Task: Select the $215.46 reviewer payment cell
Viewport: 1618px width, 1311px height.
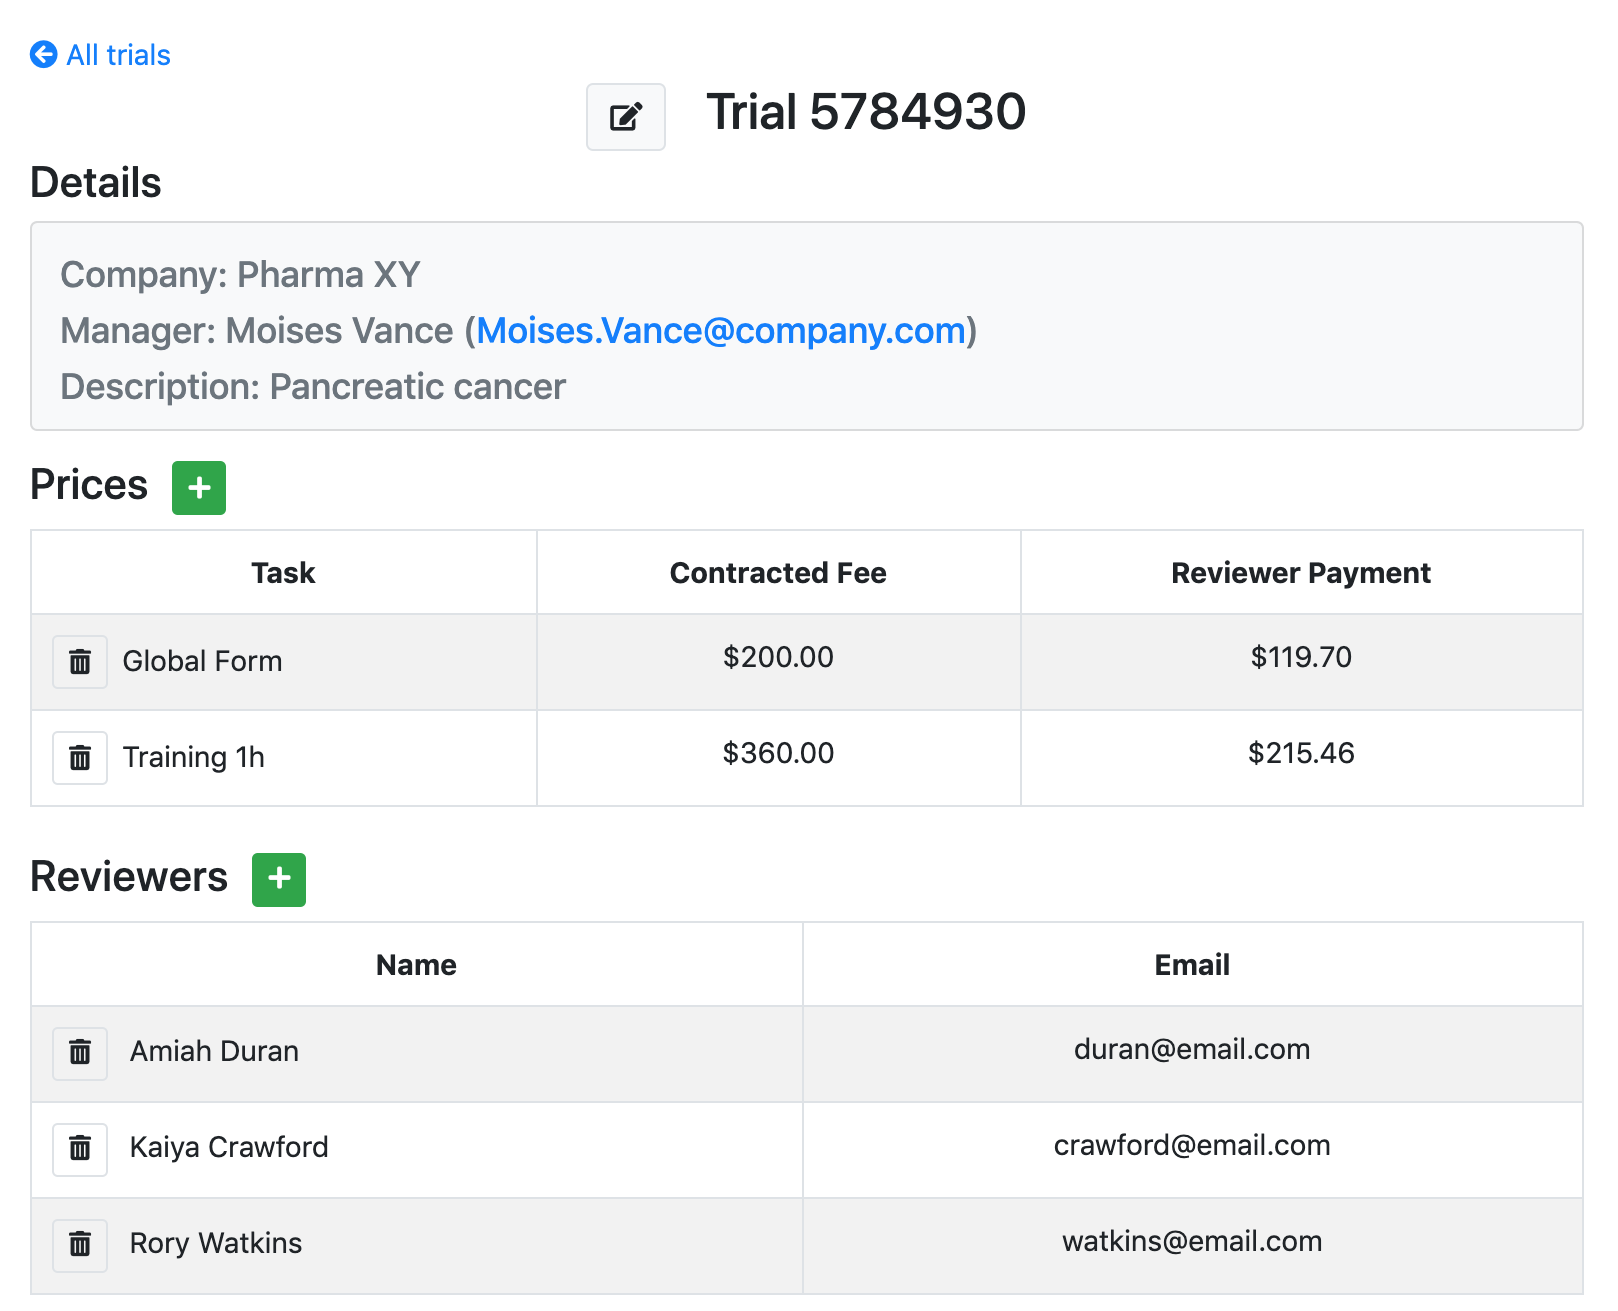Action: pyautogui.click(x=1300, y=754)
